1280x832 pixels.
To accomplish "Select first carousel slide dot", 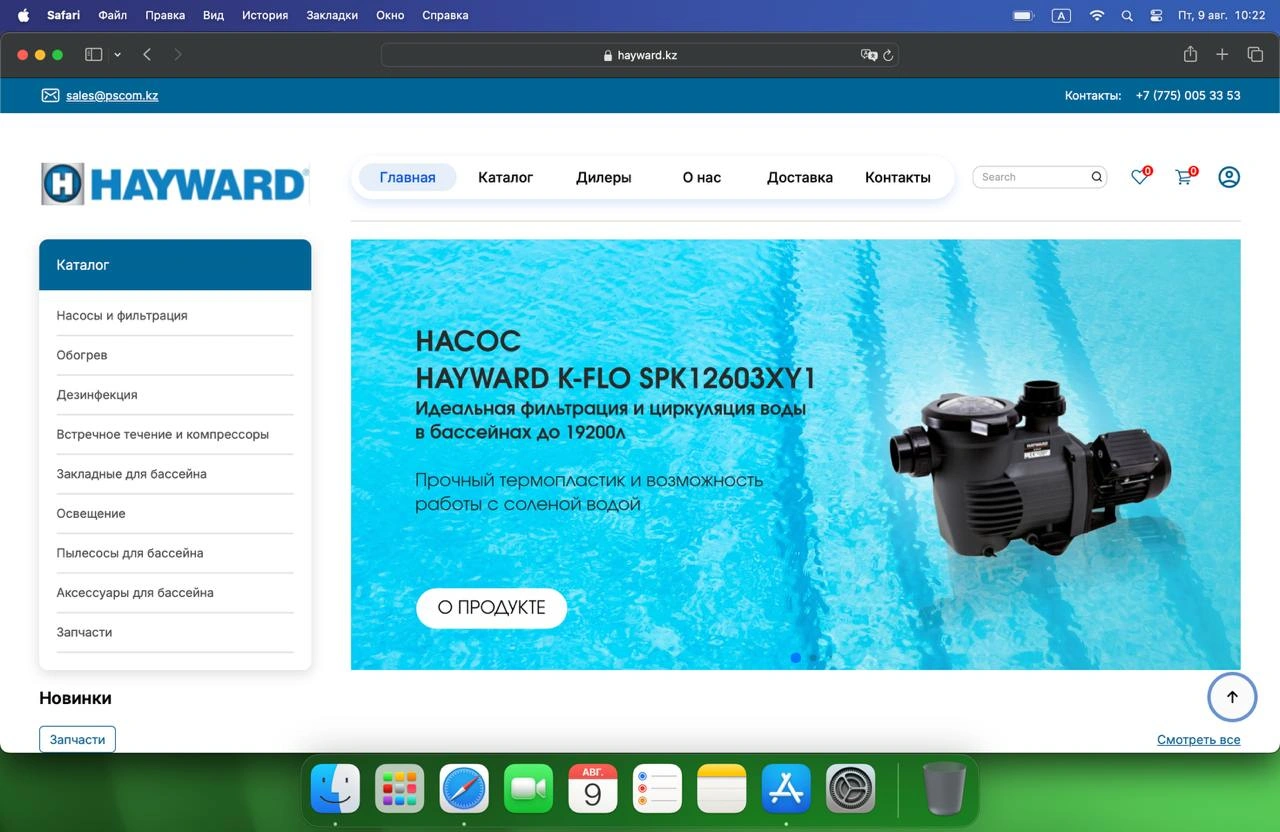I will [x=796, y=658].
